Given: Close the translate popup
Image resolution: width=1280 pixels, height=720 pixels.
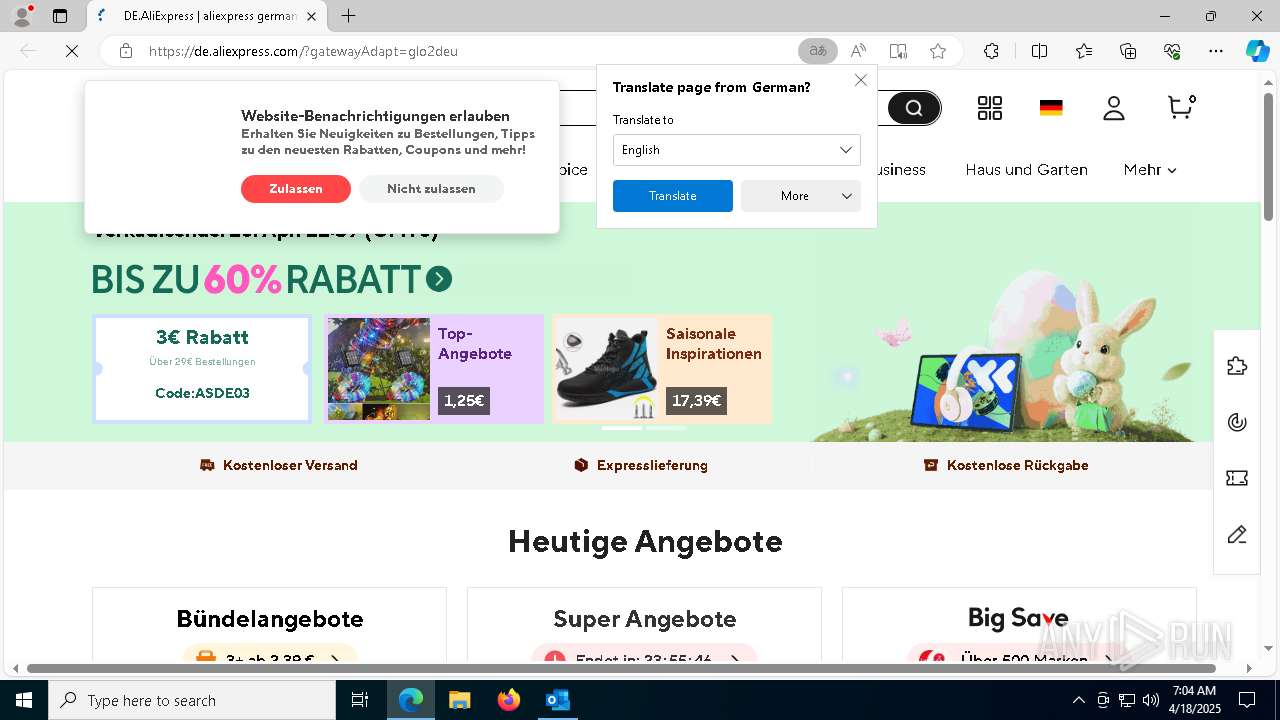Looking at the screenshot, I should pyautogui.click(x=861, y=80).
